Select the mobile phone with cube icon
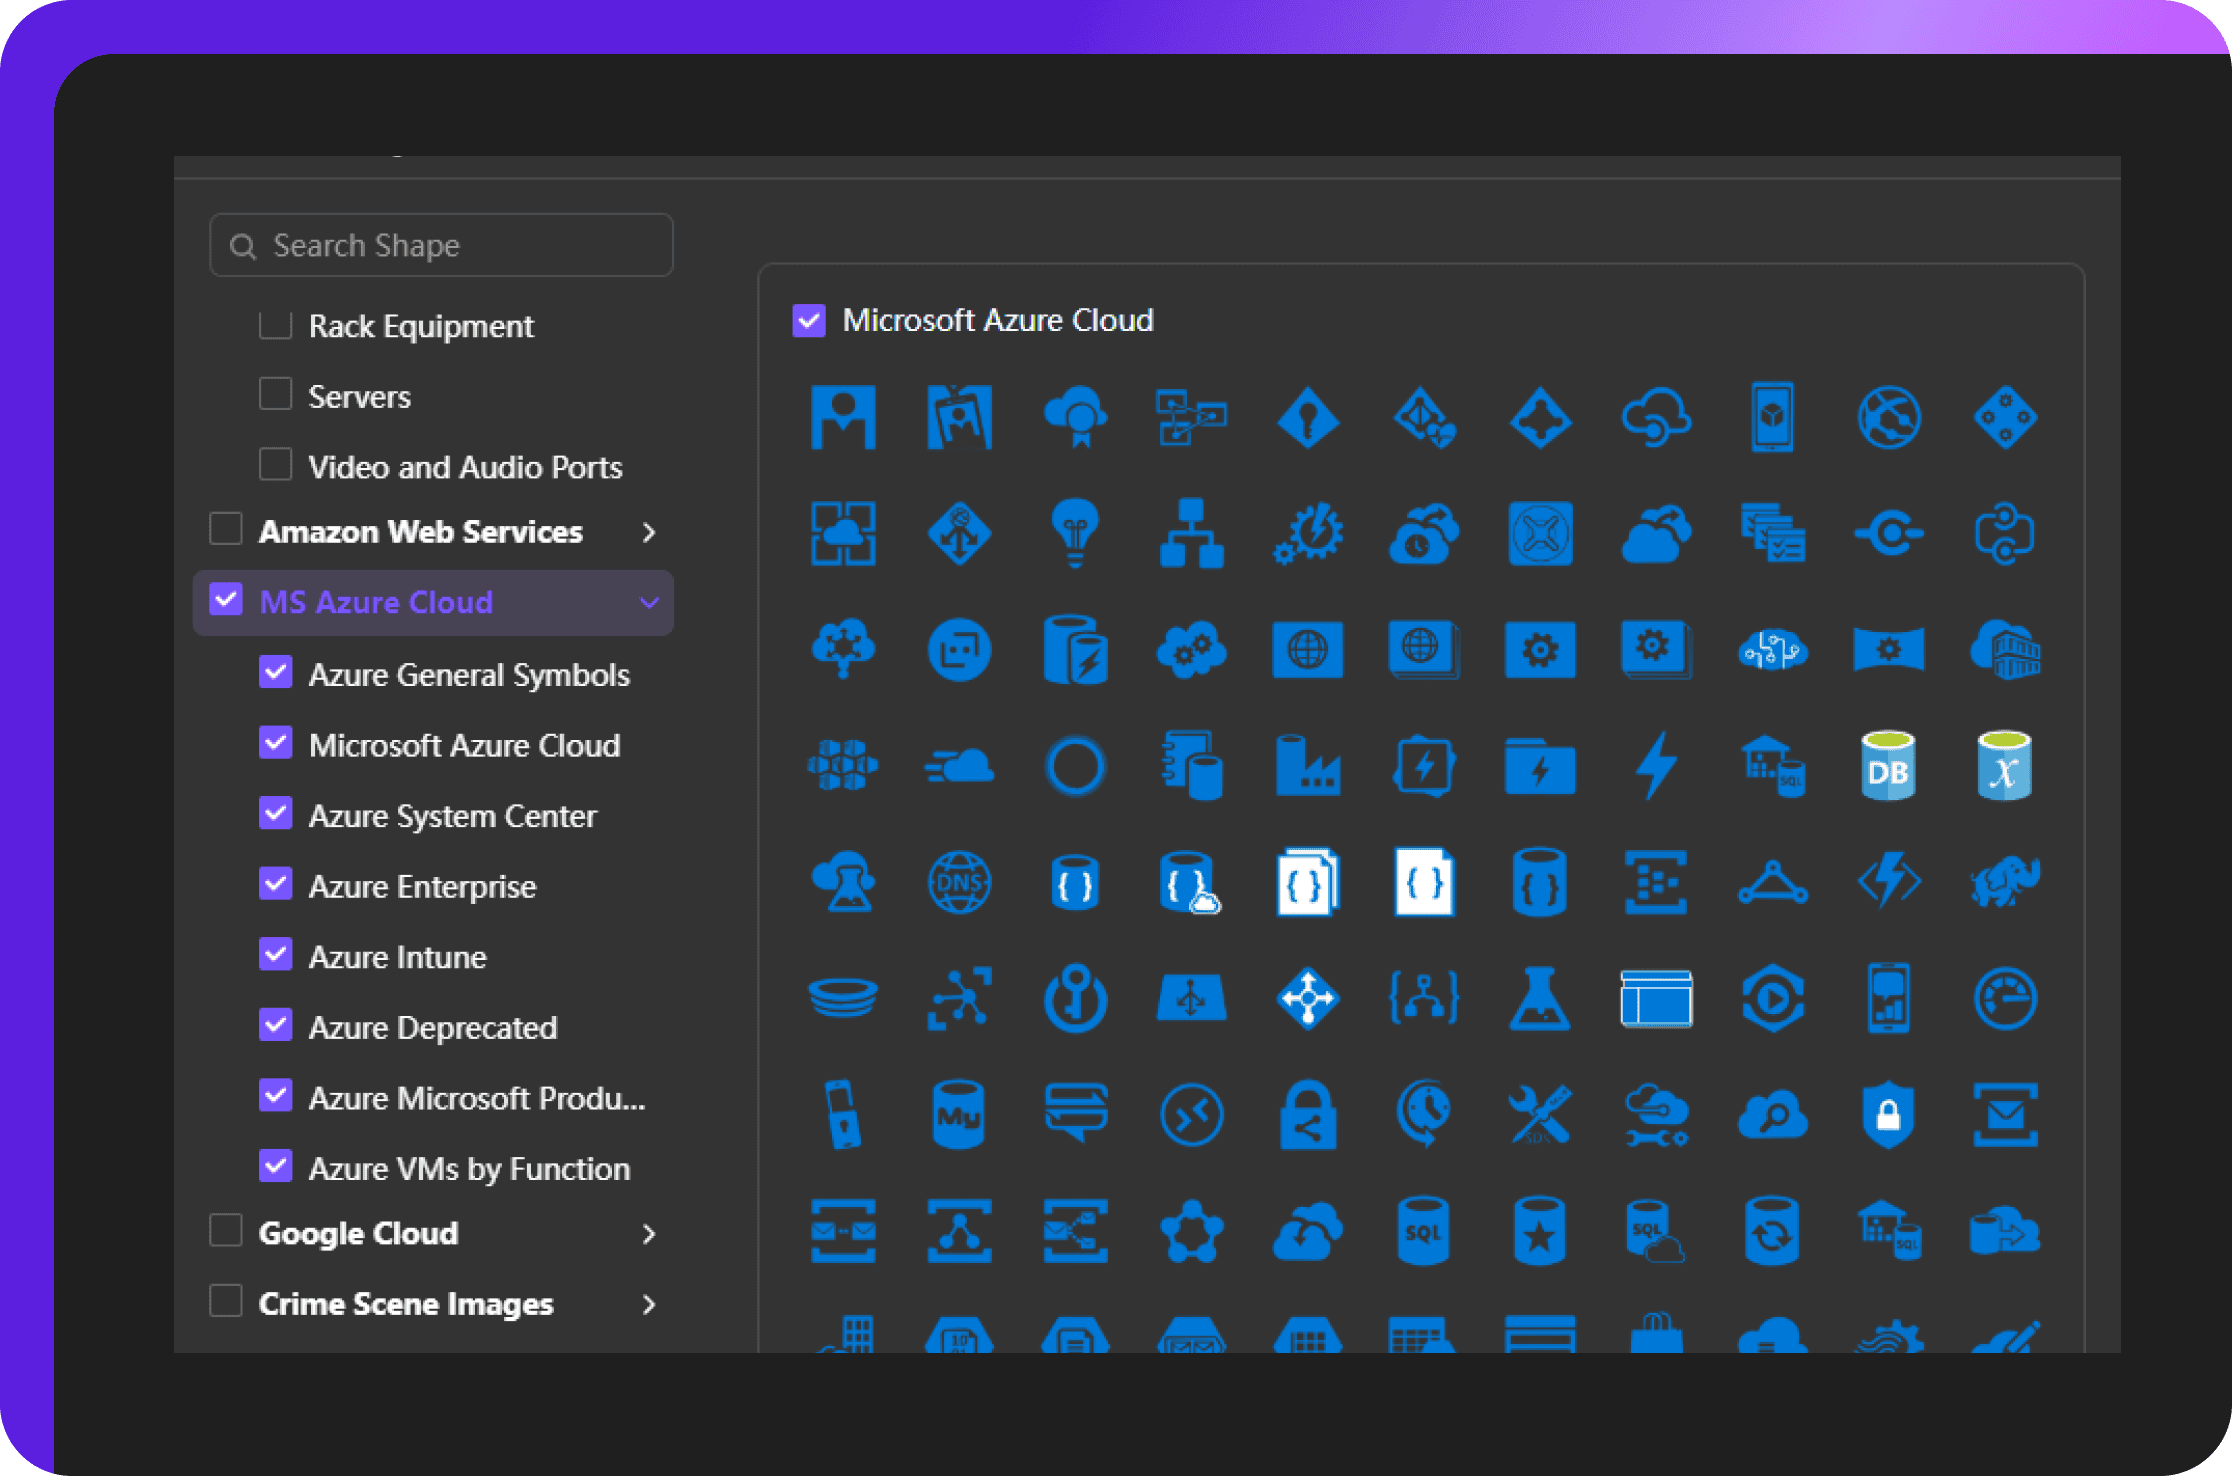The image size is (2232, 1476). (1772, 417)
